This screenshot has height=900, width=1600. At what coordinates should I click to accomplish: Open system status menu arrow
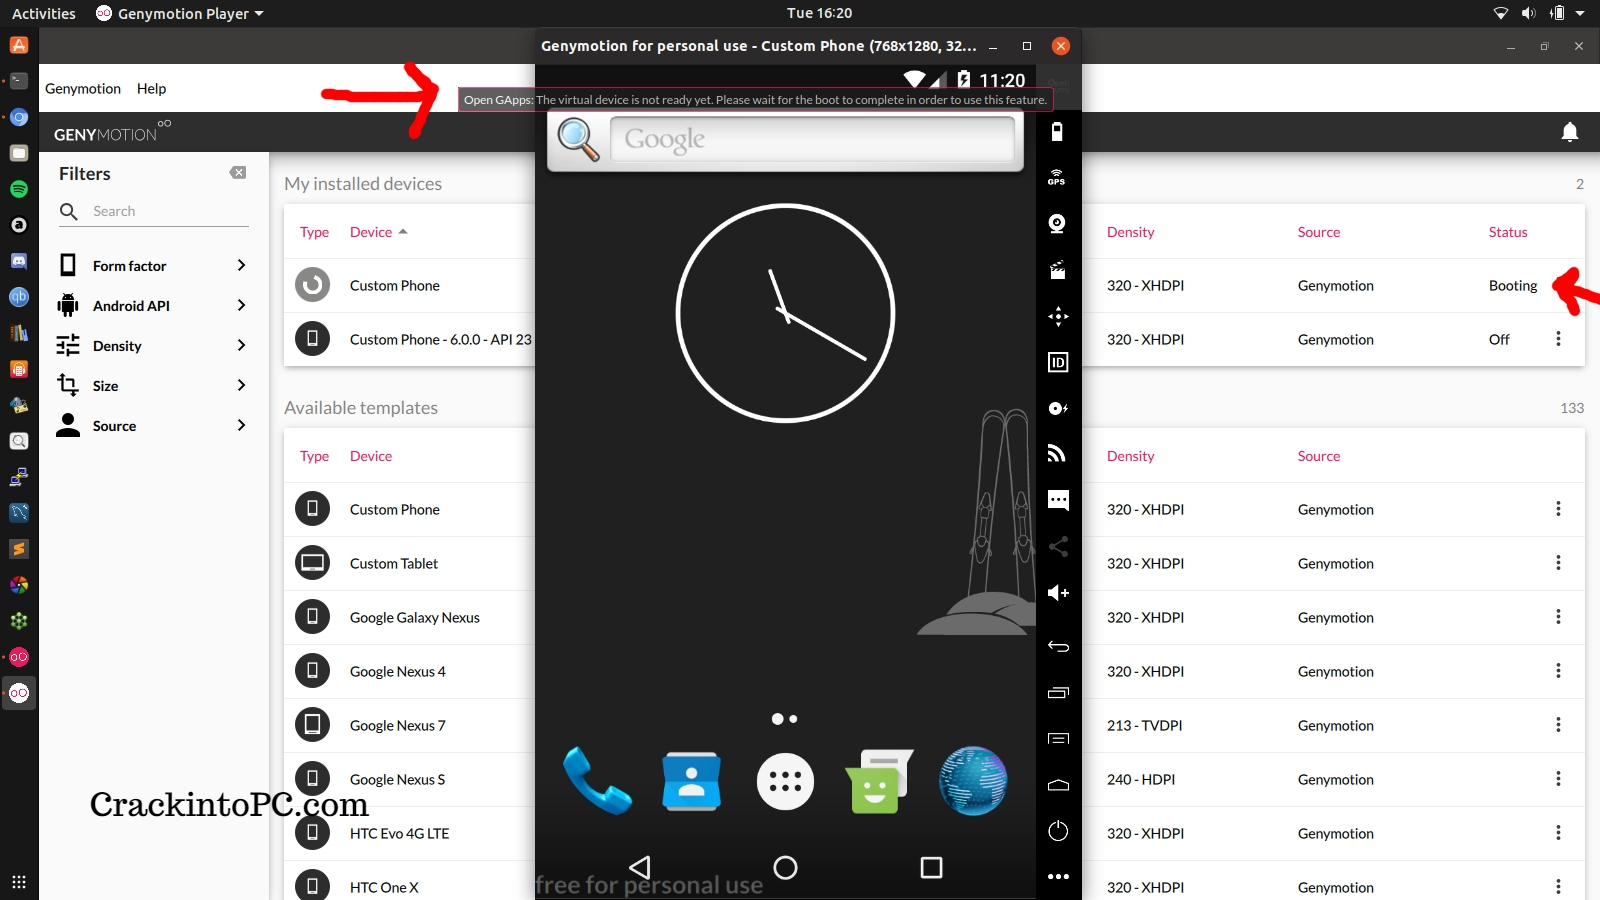(x=1580, y=13)
